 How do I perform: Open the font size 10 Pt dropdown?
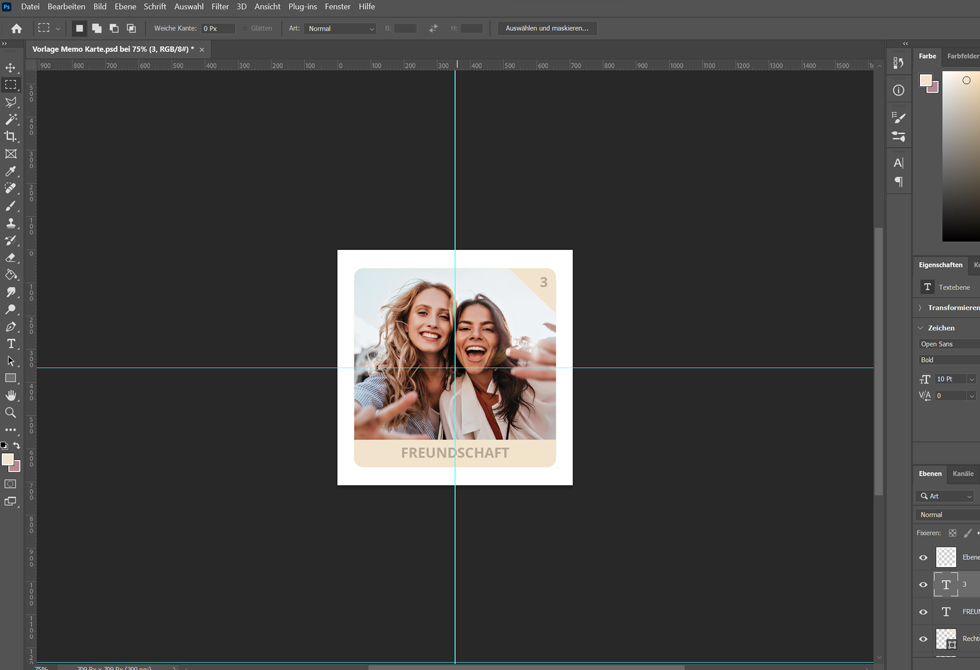pos(971,379)
